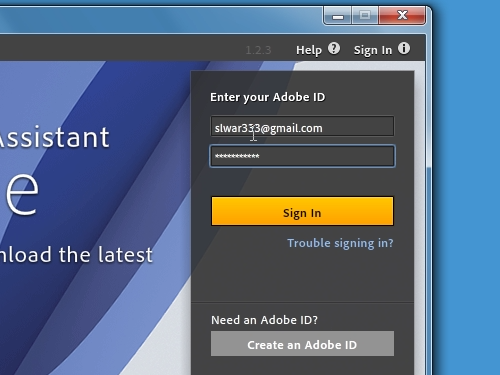Click the Enter your Adobe ID heading
This screenshot has height=375, width=500.
(268, 97)
